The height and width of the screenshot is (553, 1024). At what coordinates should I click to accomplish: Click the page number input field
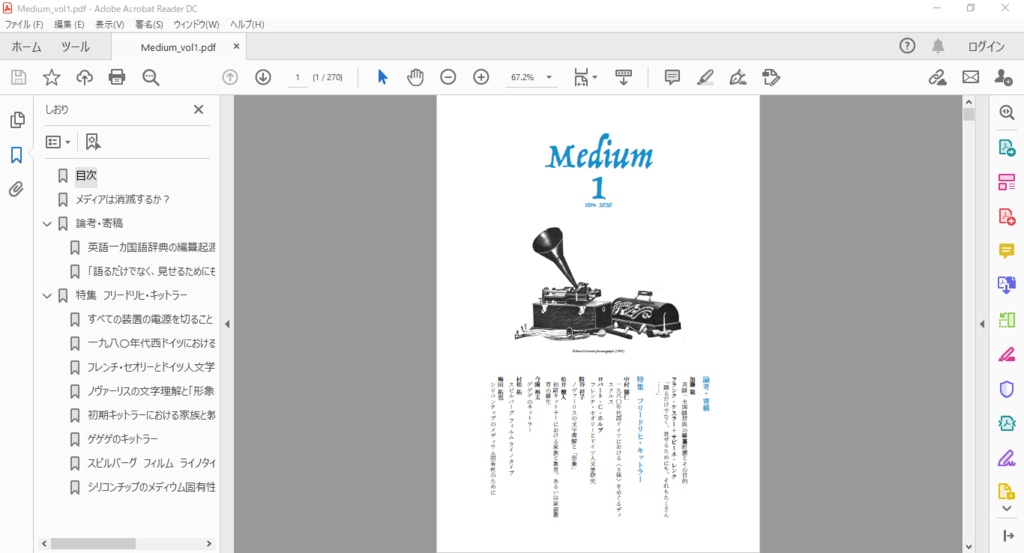297,77
